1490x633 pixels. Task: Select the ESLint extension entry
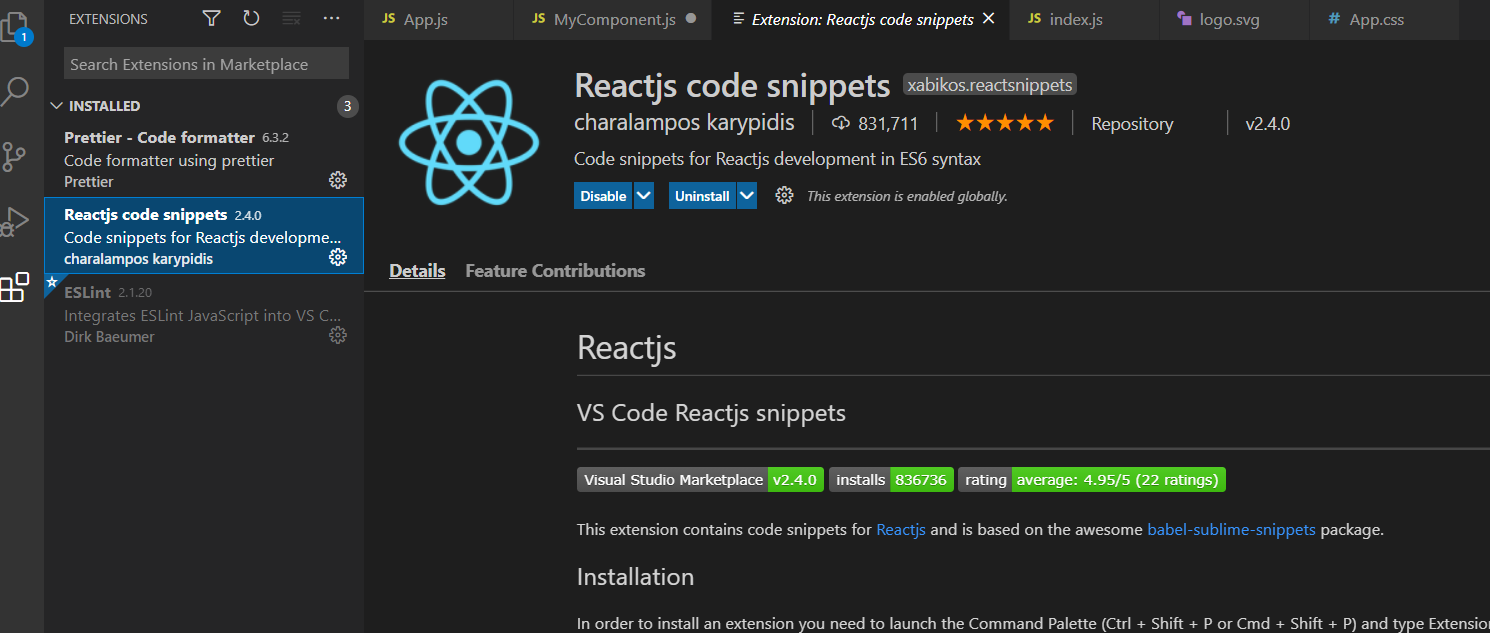pyautogui.click(x=204, y=312)
